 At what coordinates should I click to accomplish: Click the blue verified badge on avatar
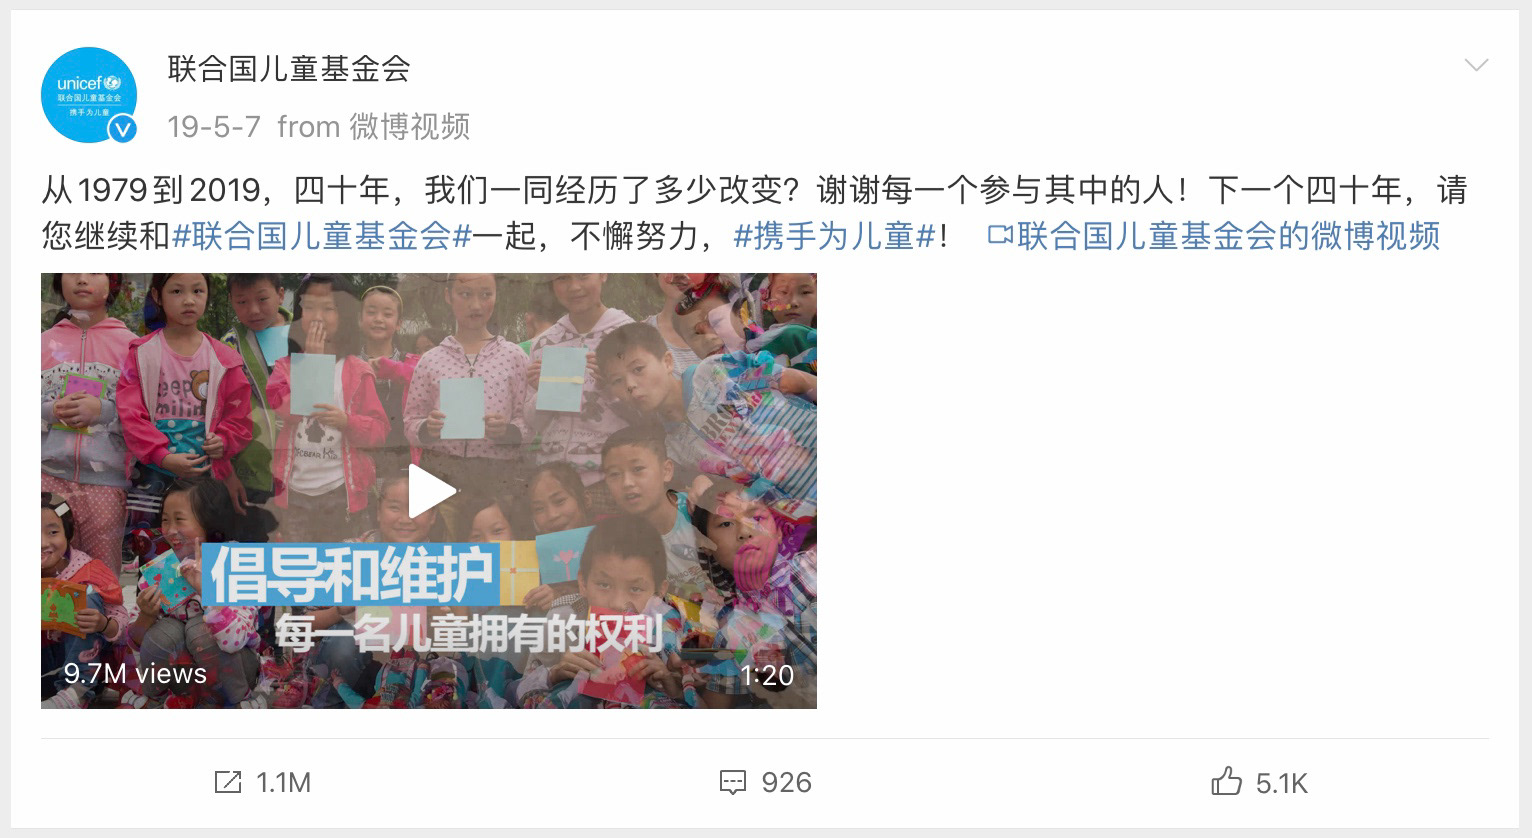pos(123,129)
